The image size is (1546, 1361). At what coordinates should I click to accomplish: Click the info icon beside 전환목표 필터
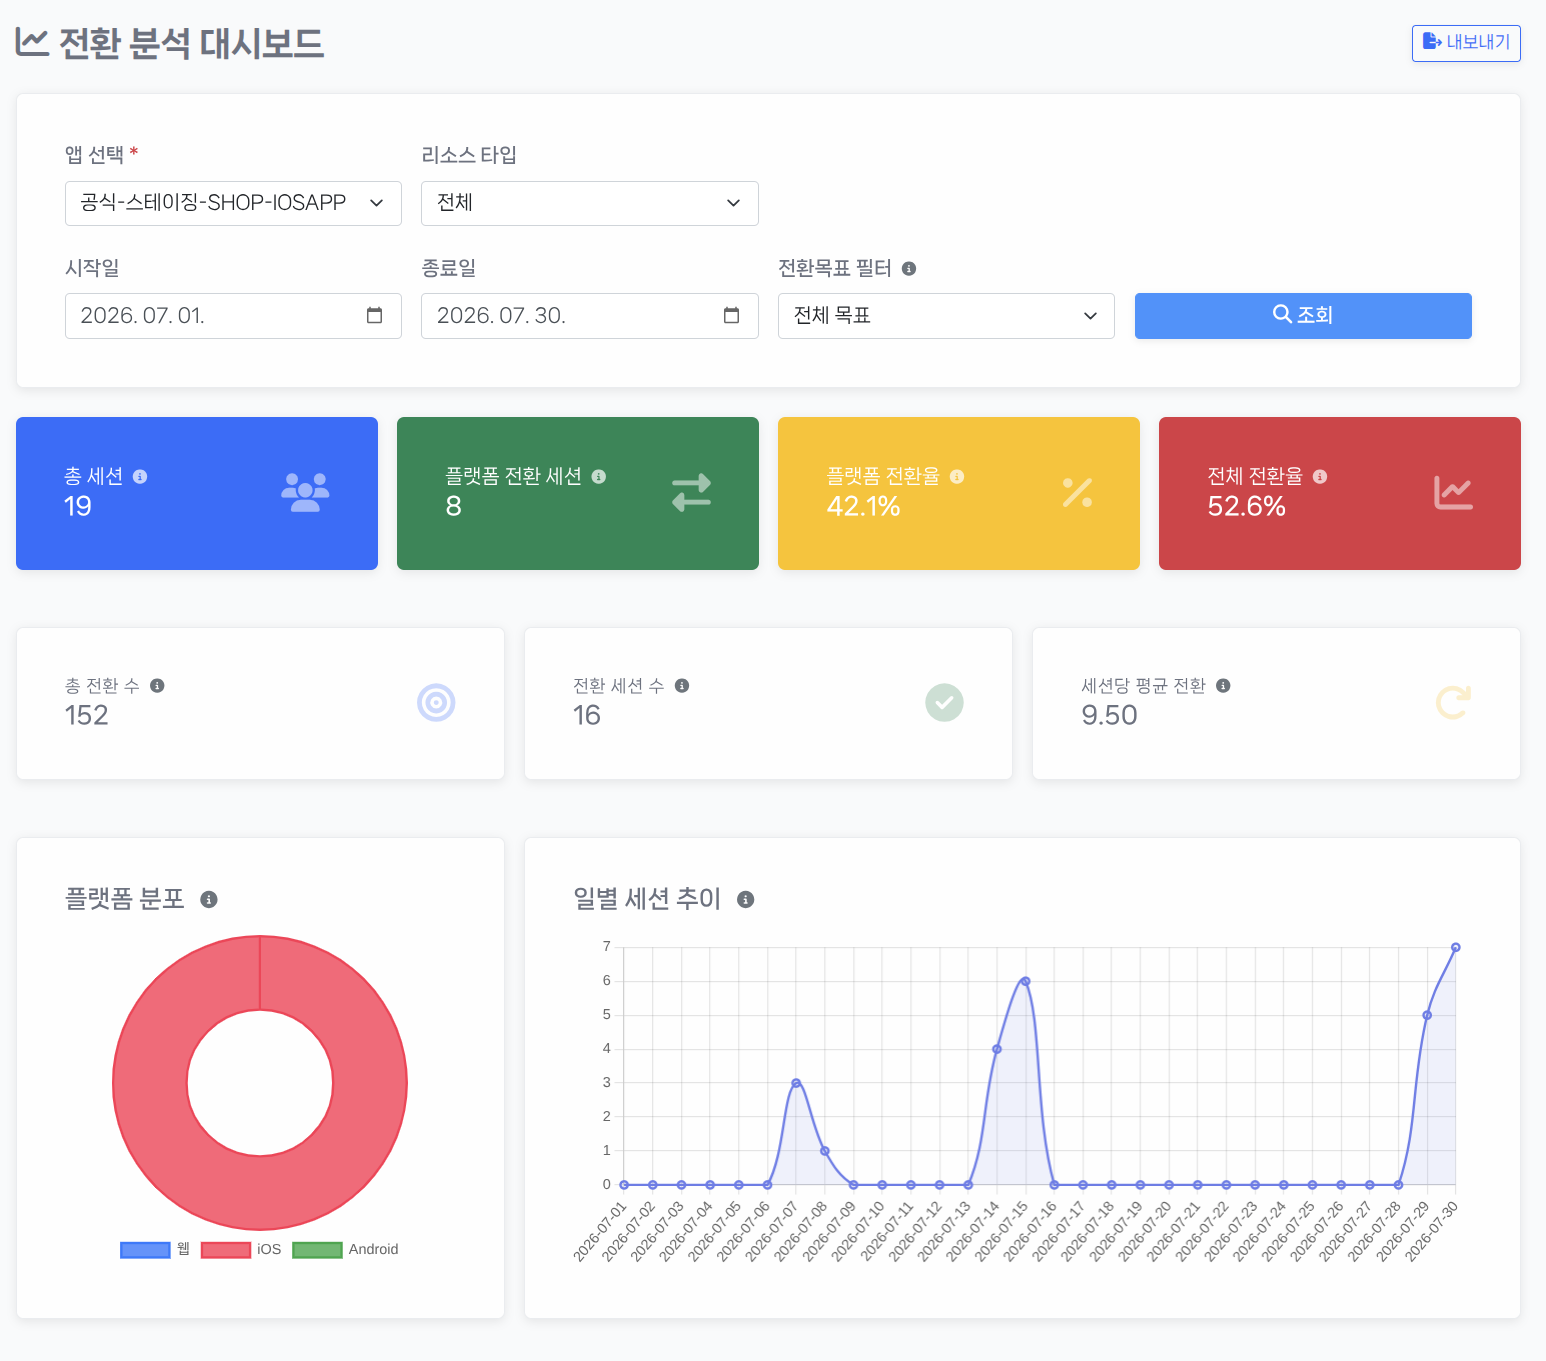coord(909,269)
